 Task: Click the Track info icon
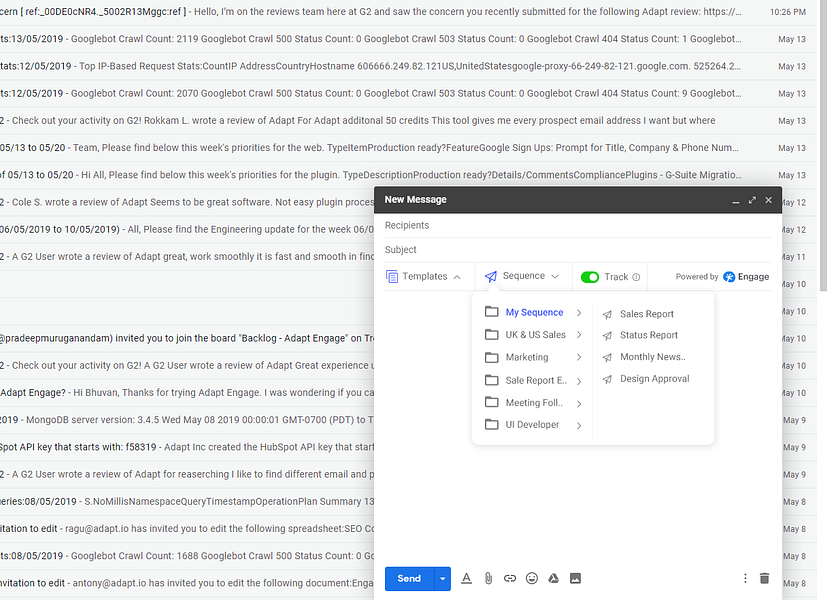[636, 277]
